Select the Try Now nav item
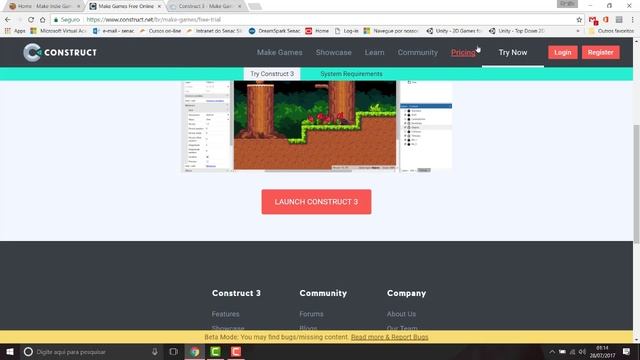The image size is (640, 360). pyautogui.click(x=513, y=52)
